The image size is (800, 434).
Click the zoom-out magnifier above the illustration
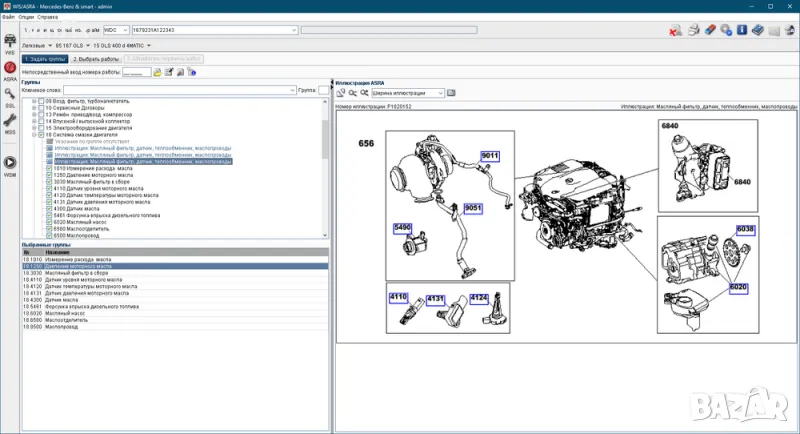352,93
